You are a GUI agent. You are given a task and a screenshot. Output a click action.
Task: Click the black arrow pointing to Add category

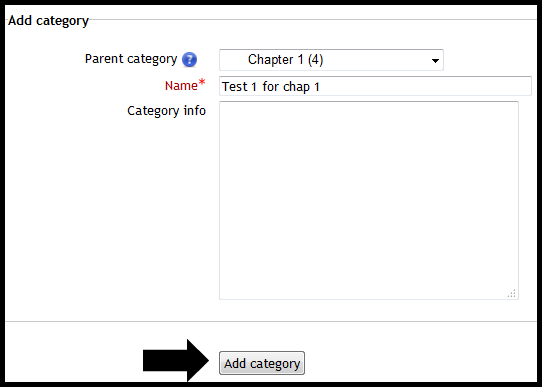176,360
